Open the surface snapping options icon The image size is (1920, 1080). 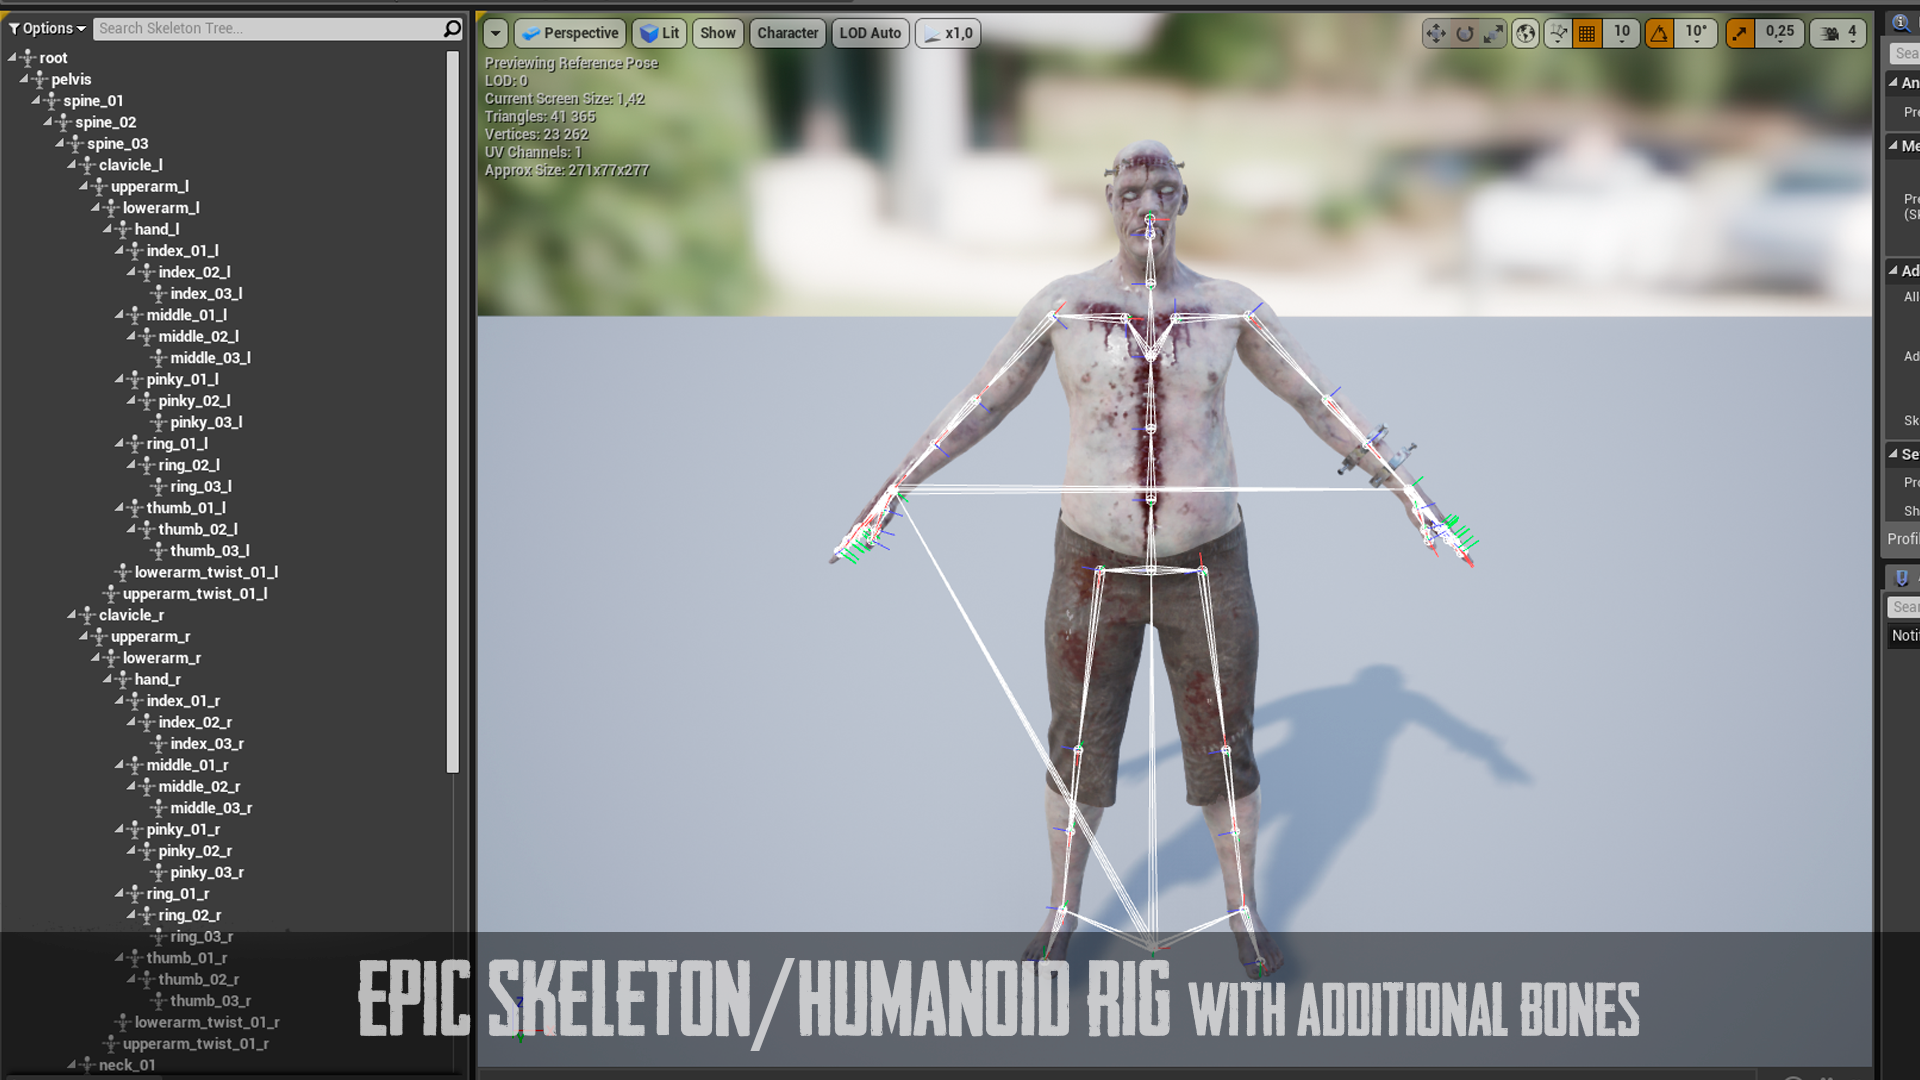[1558, 33]
